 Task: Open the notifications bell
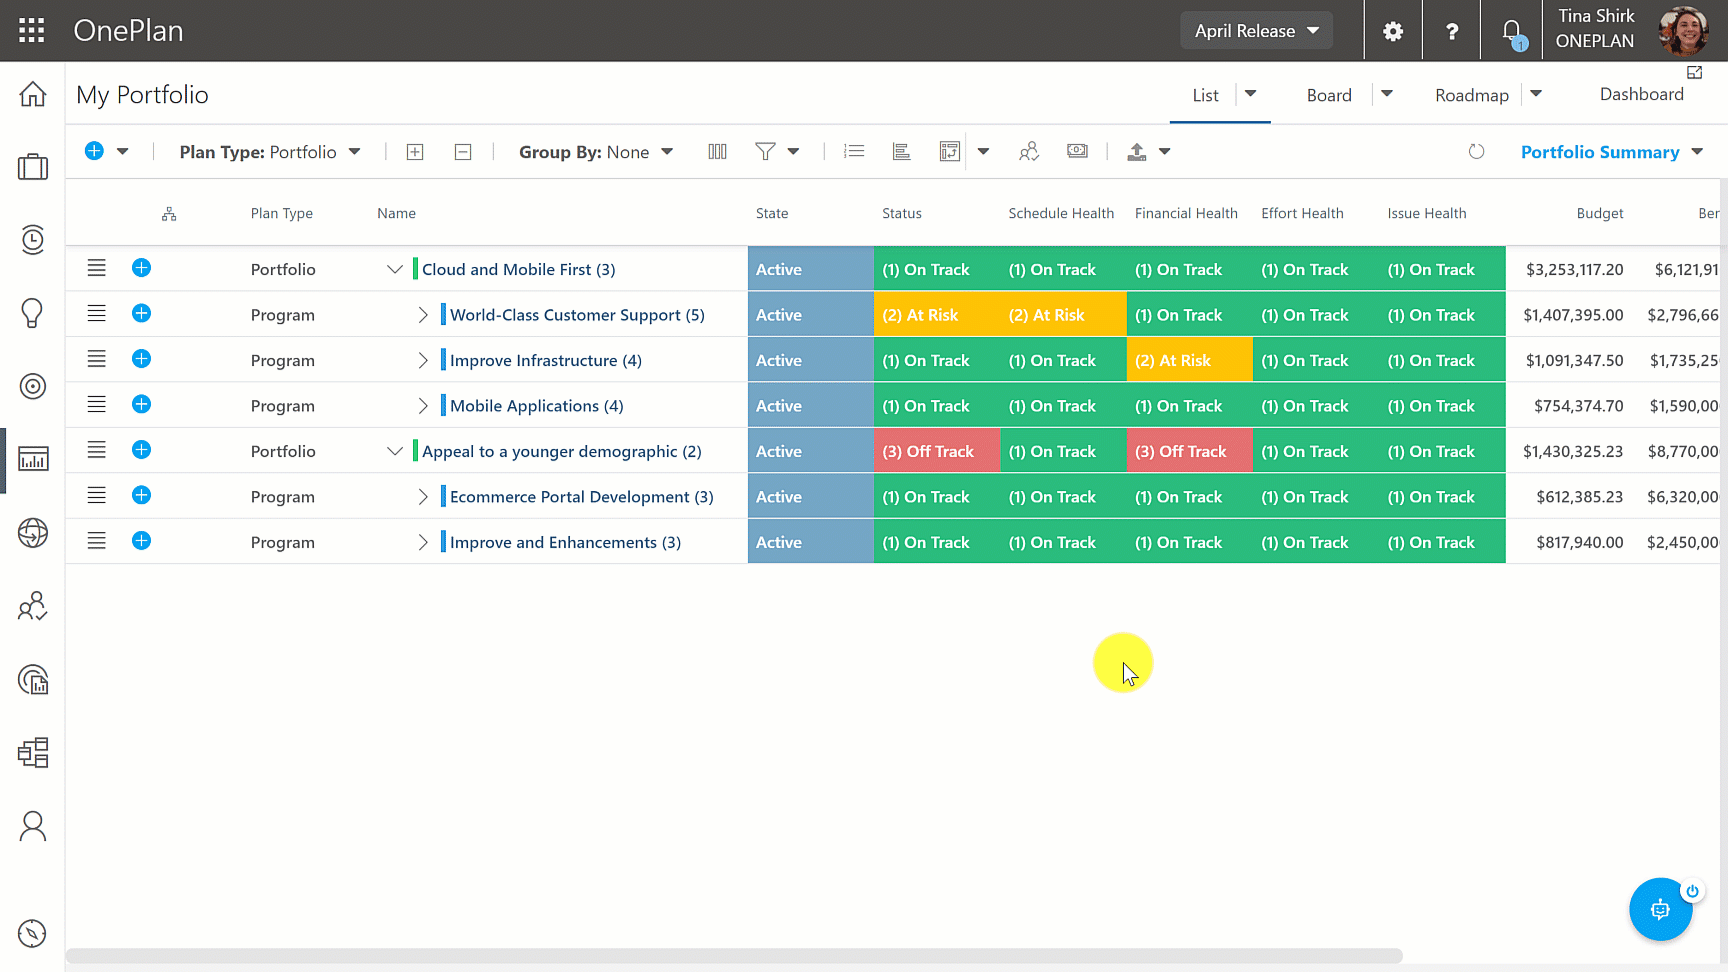(x=1512, y=32)
